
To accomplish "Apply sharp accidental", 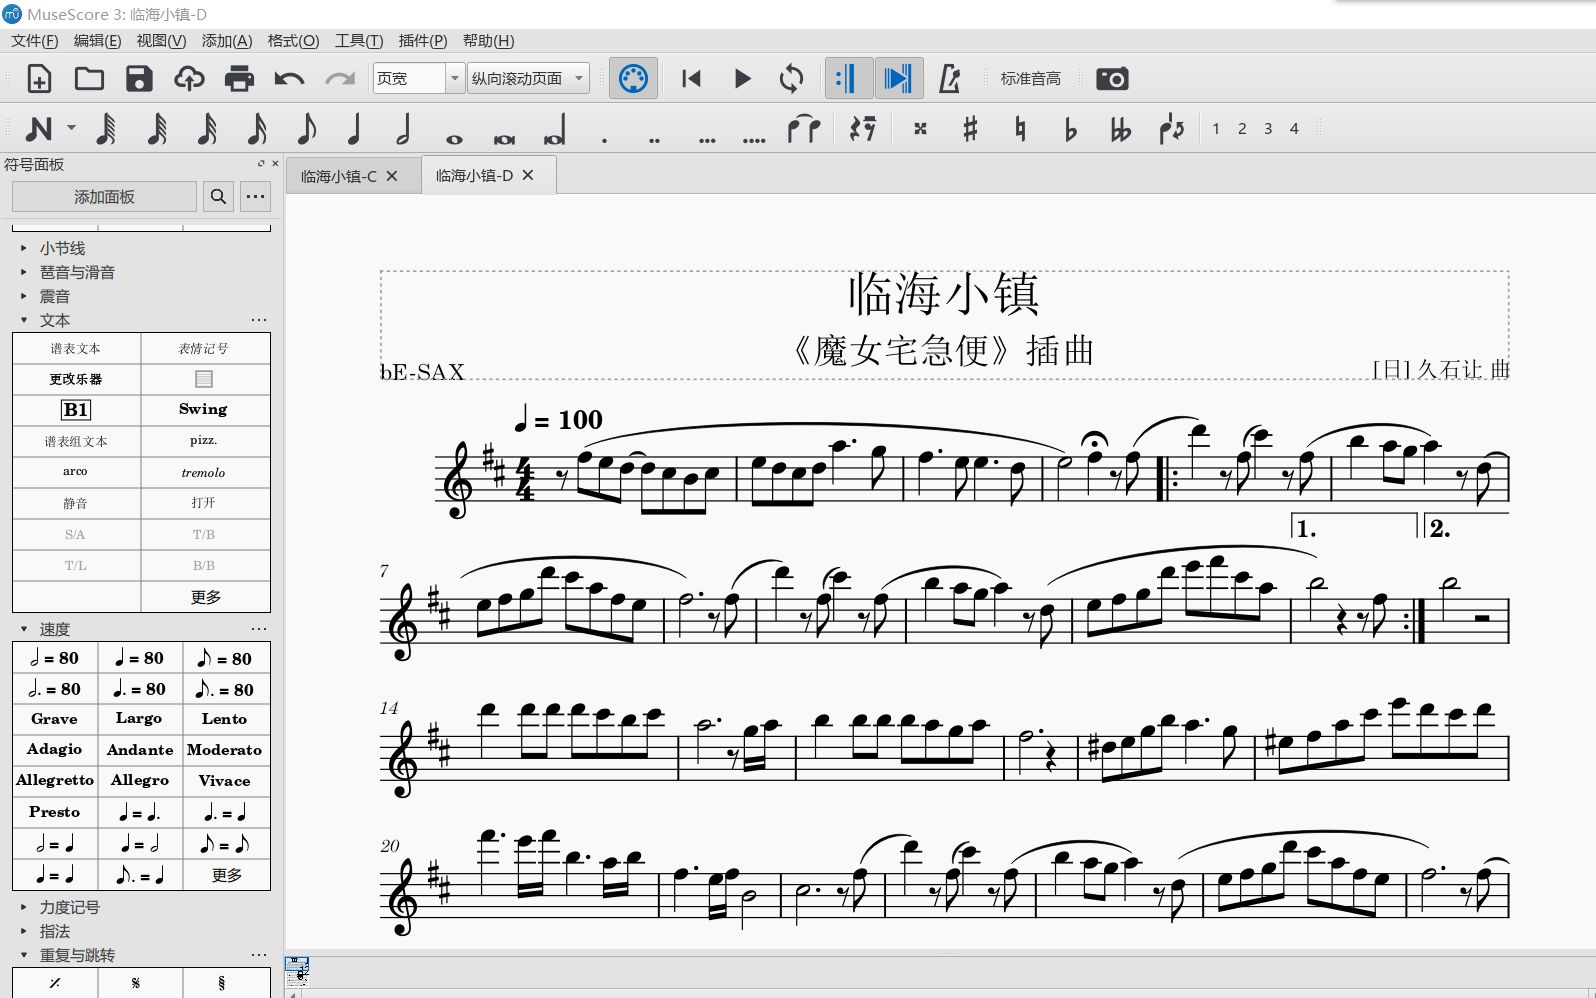I will point(970,128).
